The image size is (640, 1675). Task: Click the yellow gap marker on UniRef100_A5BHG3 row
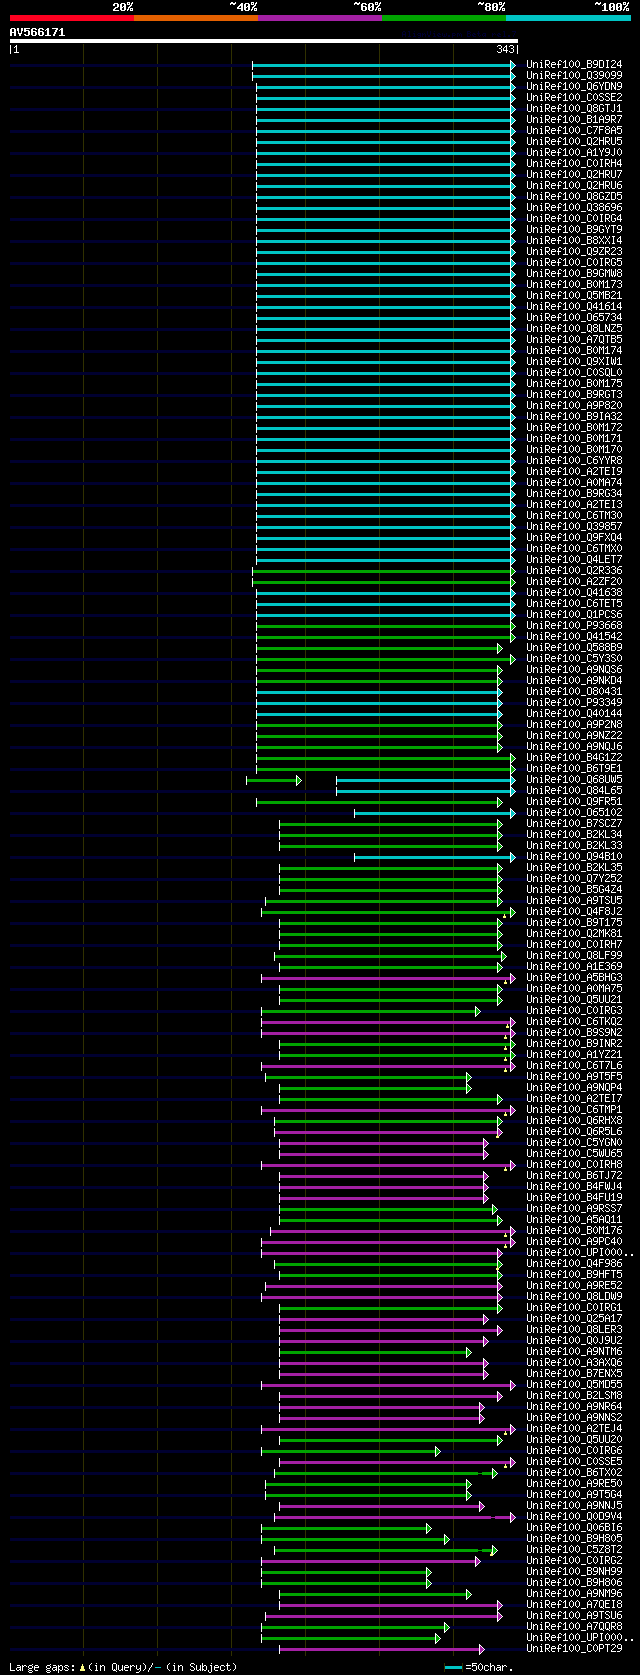click(x=506, y=980)
